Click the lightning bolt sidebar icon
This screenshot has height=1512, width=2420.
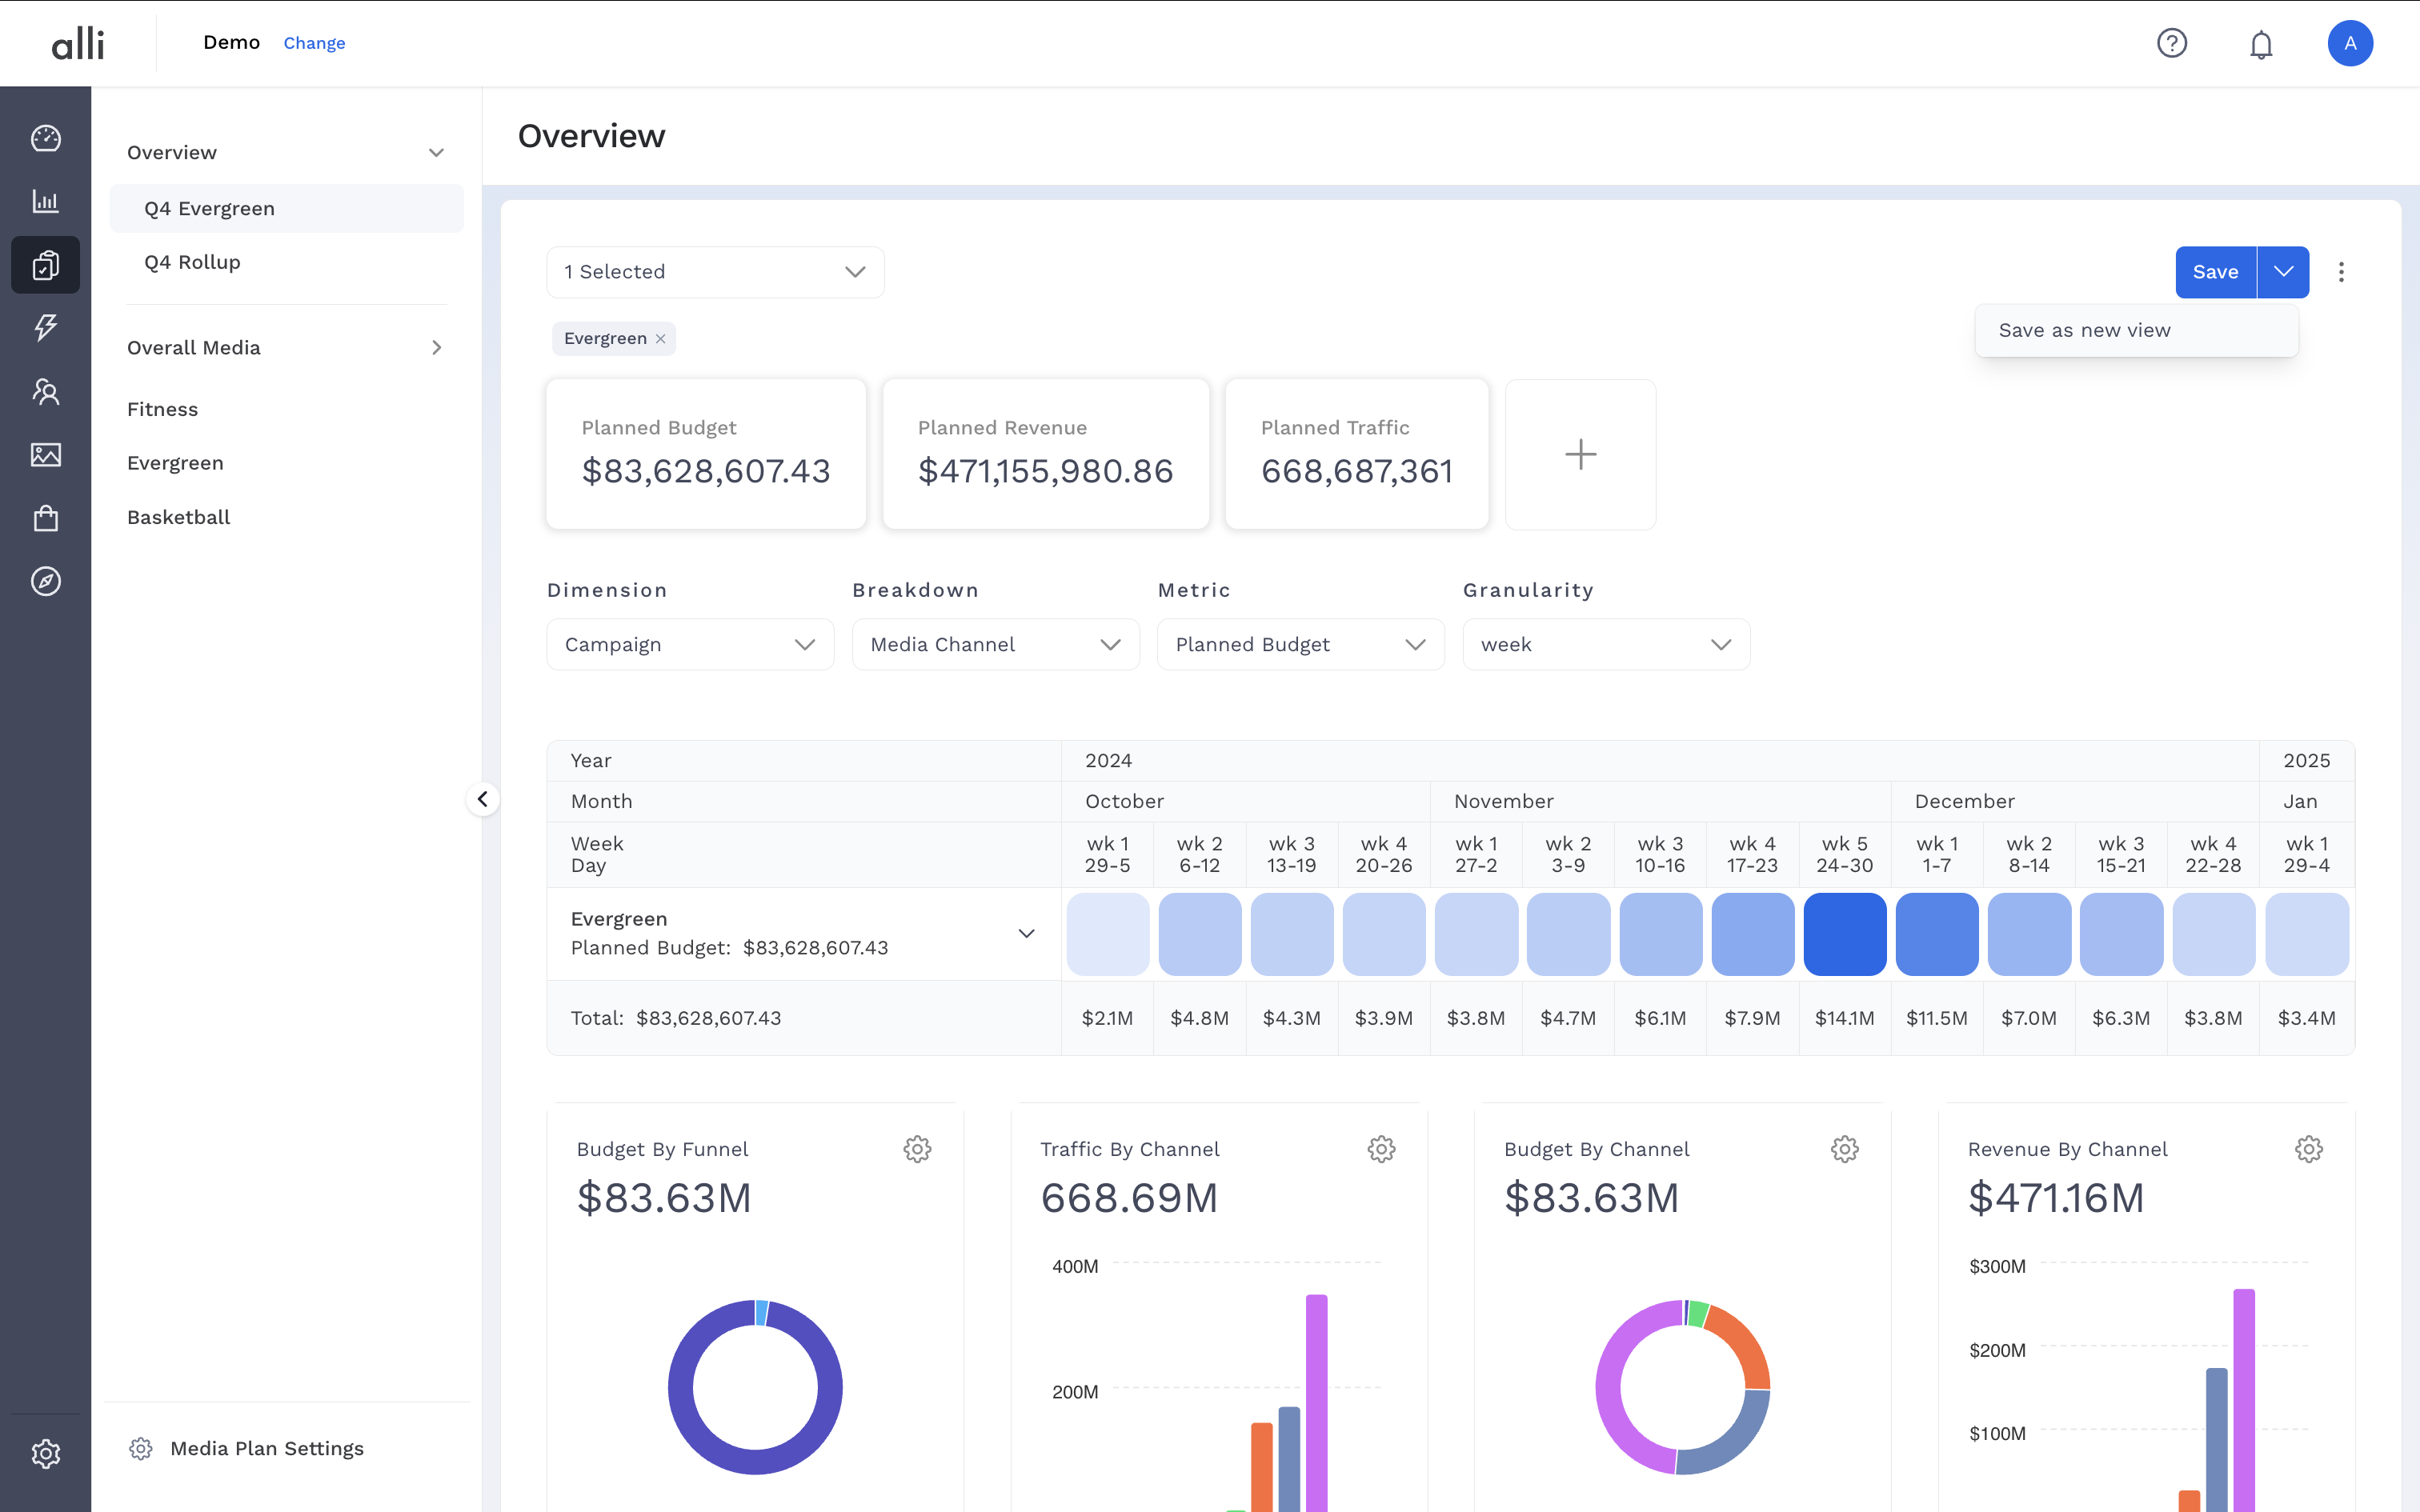pos(46,327)
